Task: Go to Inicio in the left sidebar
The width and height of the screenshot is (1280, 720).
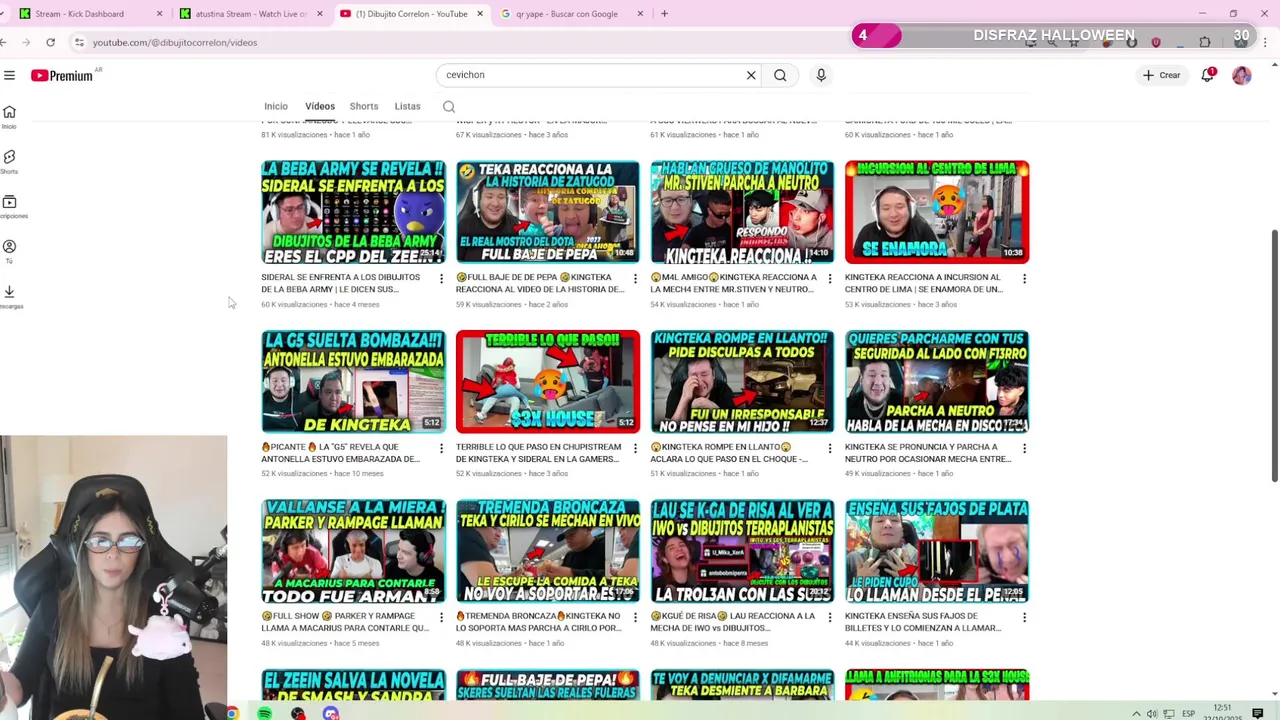Action: tap(9, 116)
